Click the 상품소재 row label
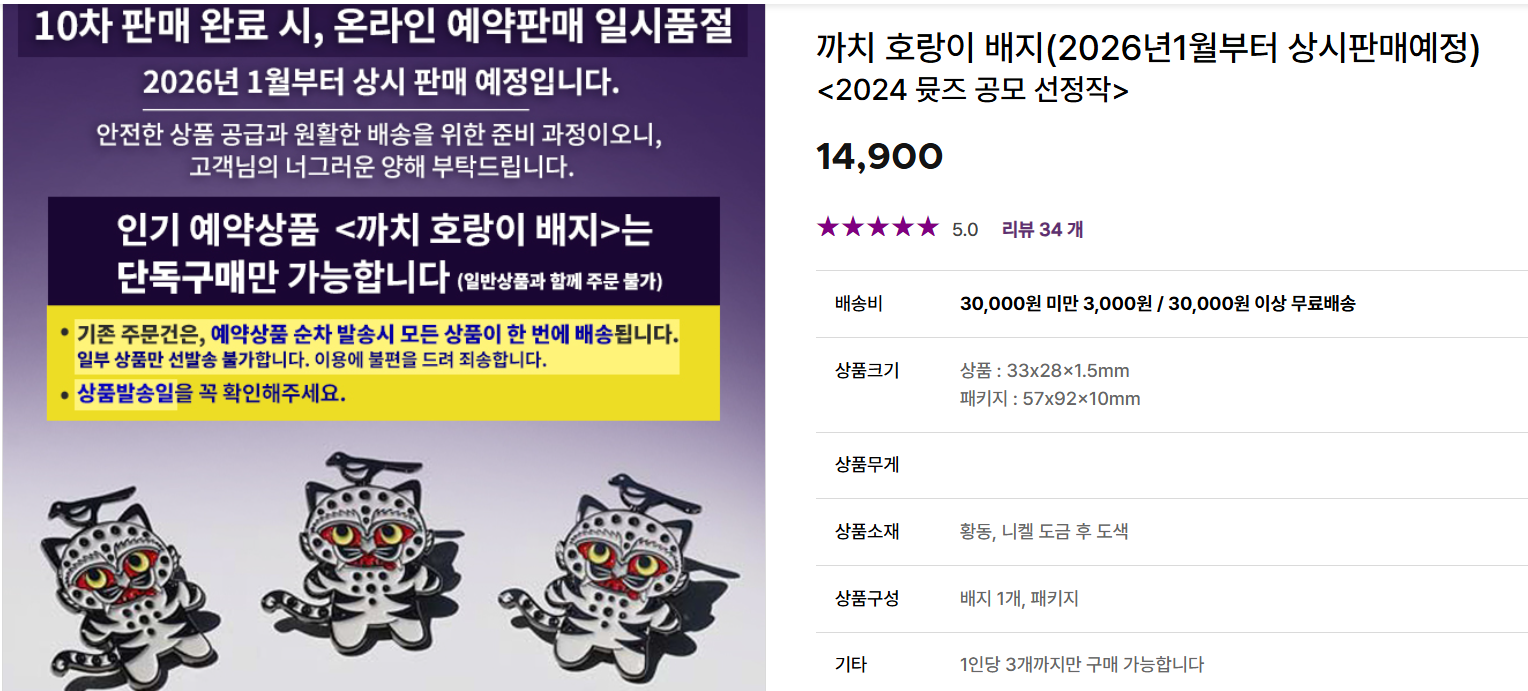 867,532
